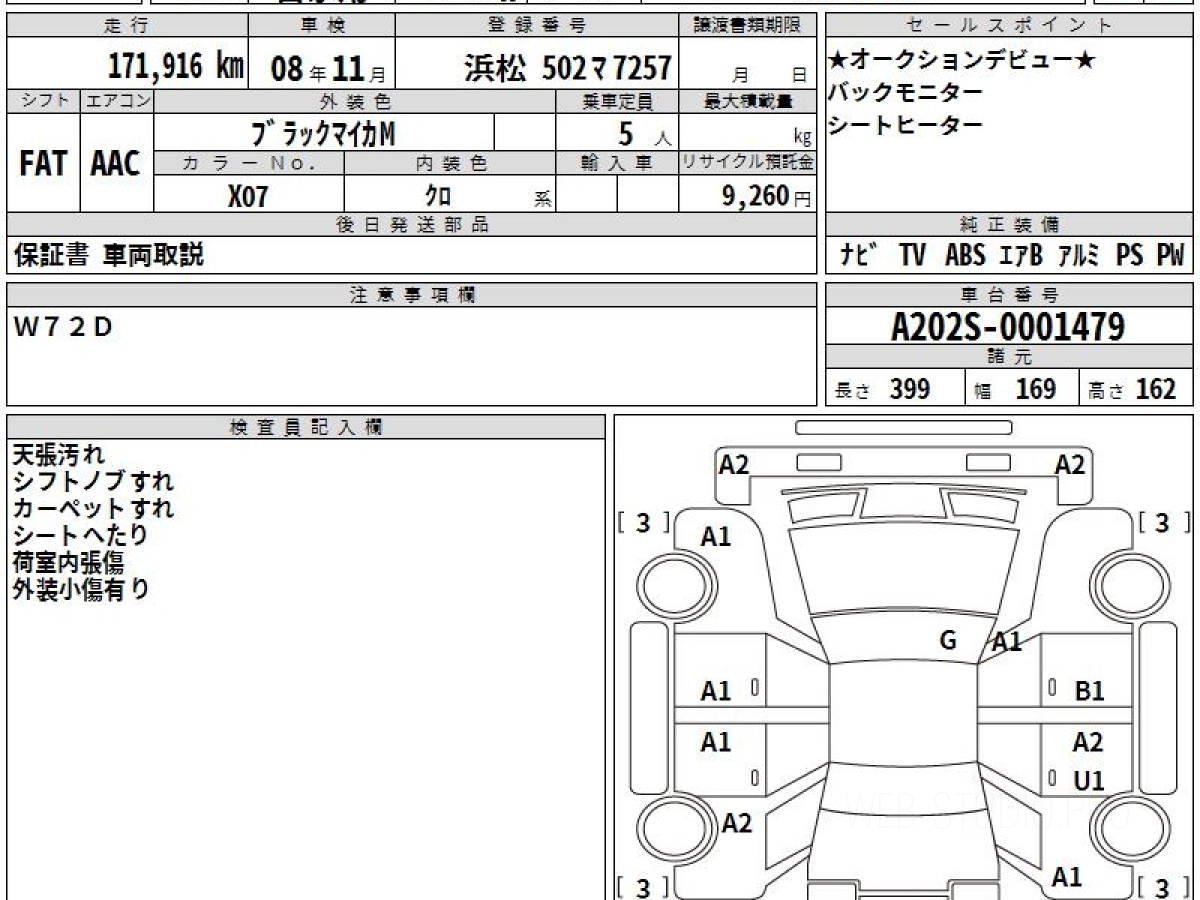Click the chassis number A202S-0001479

click(1008, 326)
